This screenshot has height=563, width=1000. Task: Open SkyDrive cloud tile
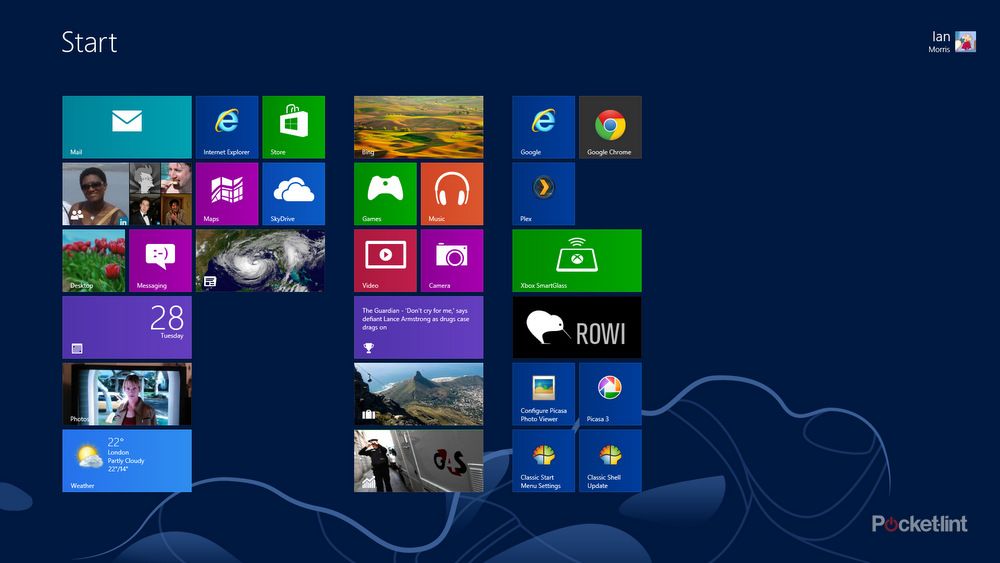coord(293,194)
